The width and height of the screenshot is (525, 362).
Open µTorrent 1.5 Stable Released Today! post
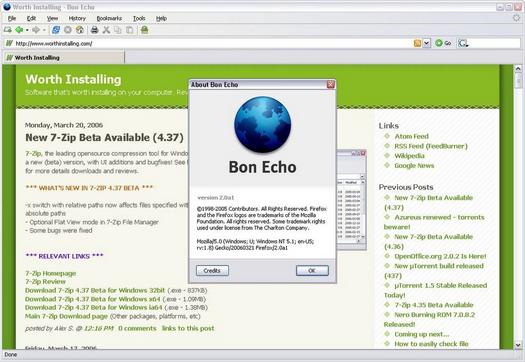(x=436, y=290)
